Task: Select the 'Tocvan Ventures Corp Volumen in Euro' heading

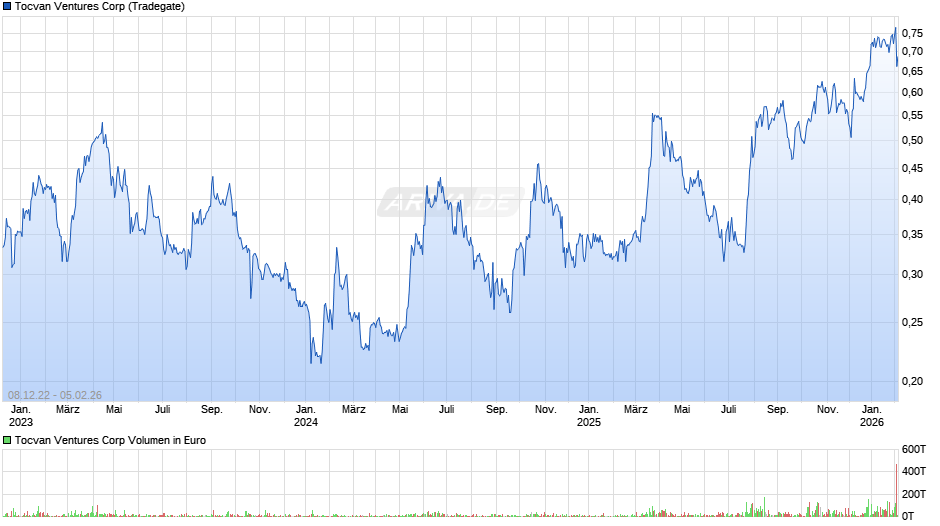Action: pyautogui.click(x=110, y=440)
